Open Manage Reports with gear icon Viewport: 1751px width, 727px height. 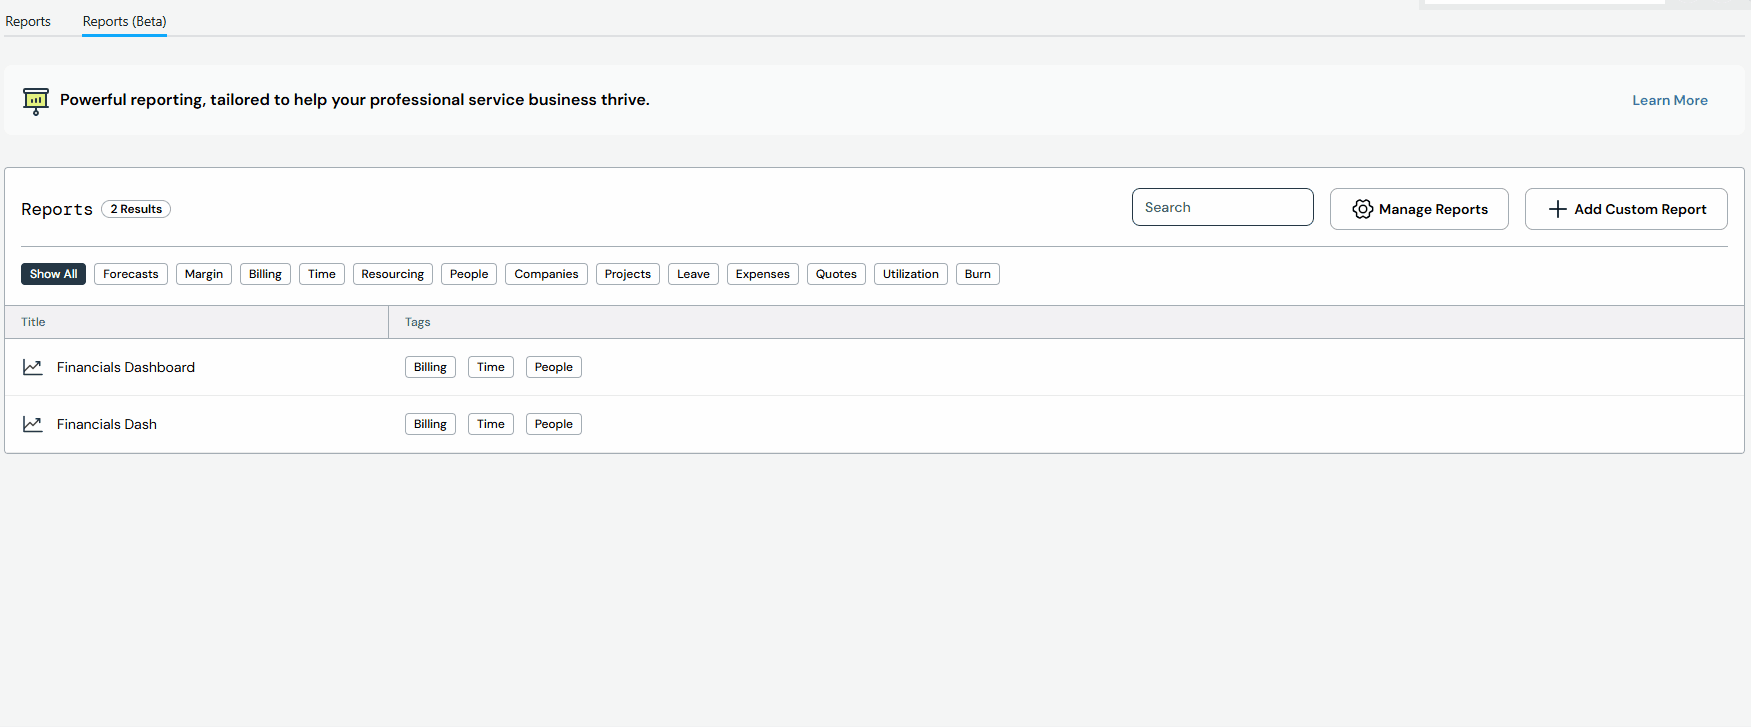(1418, 209)
